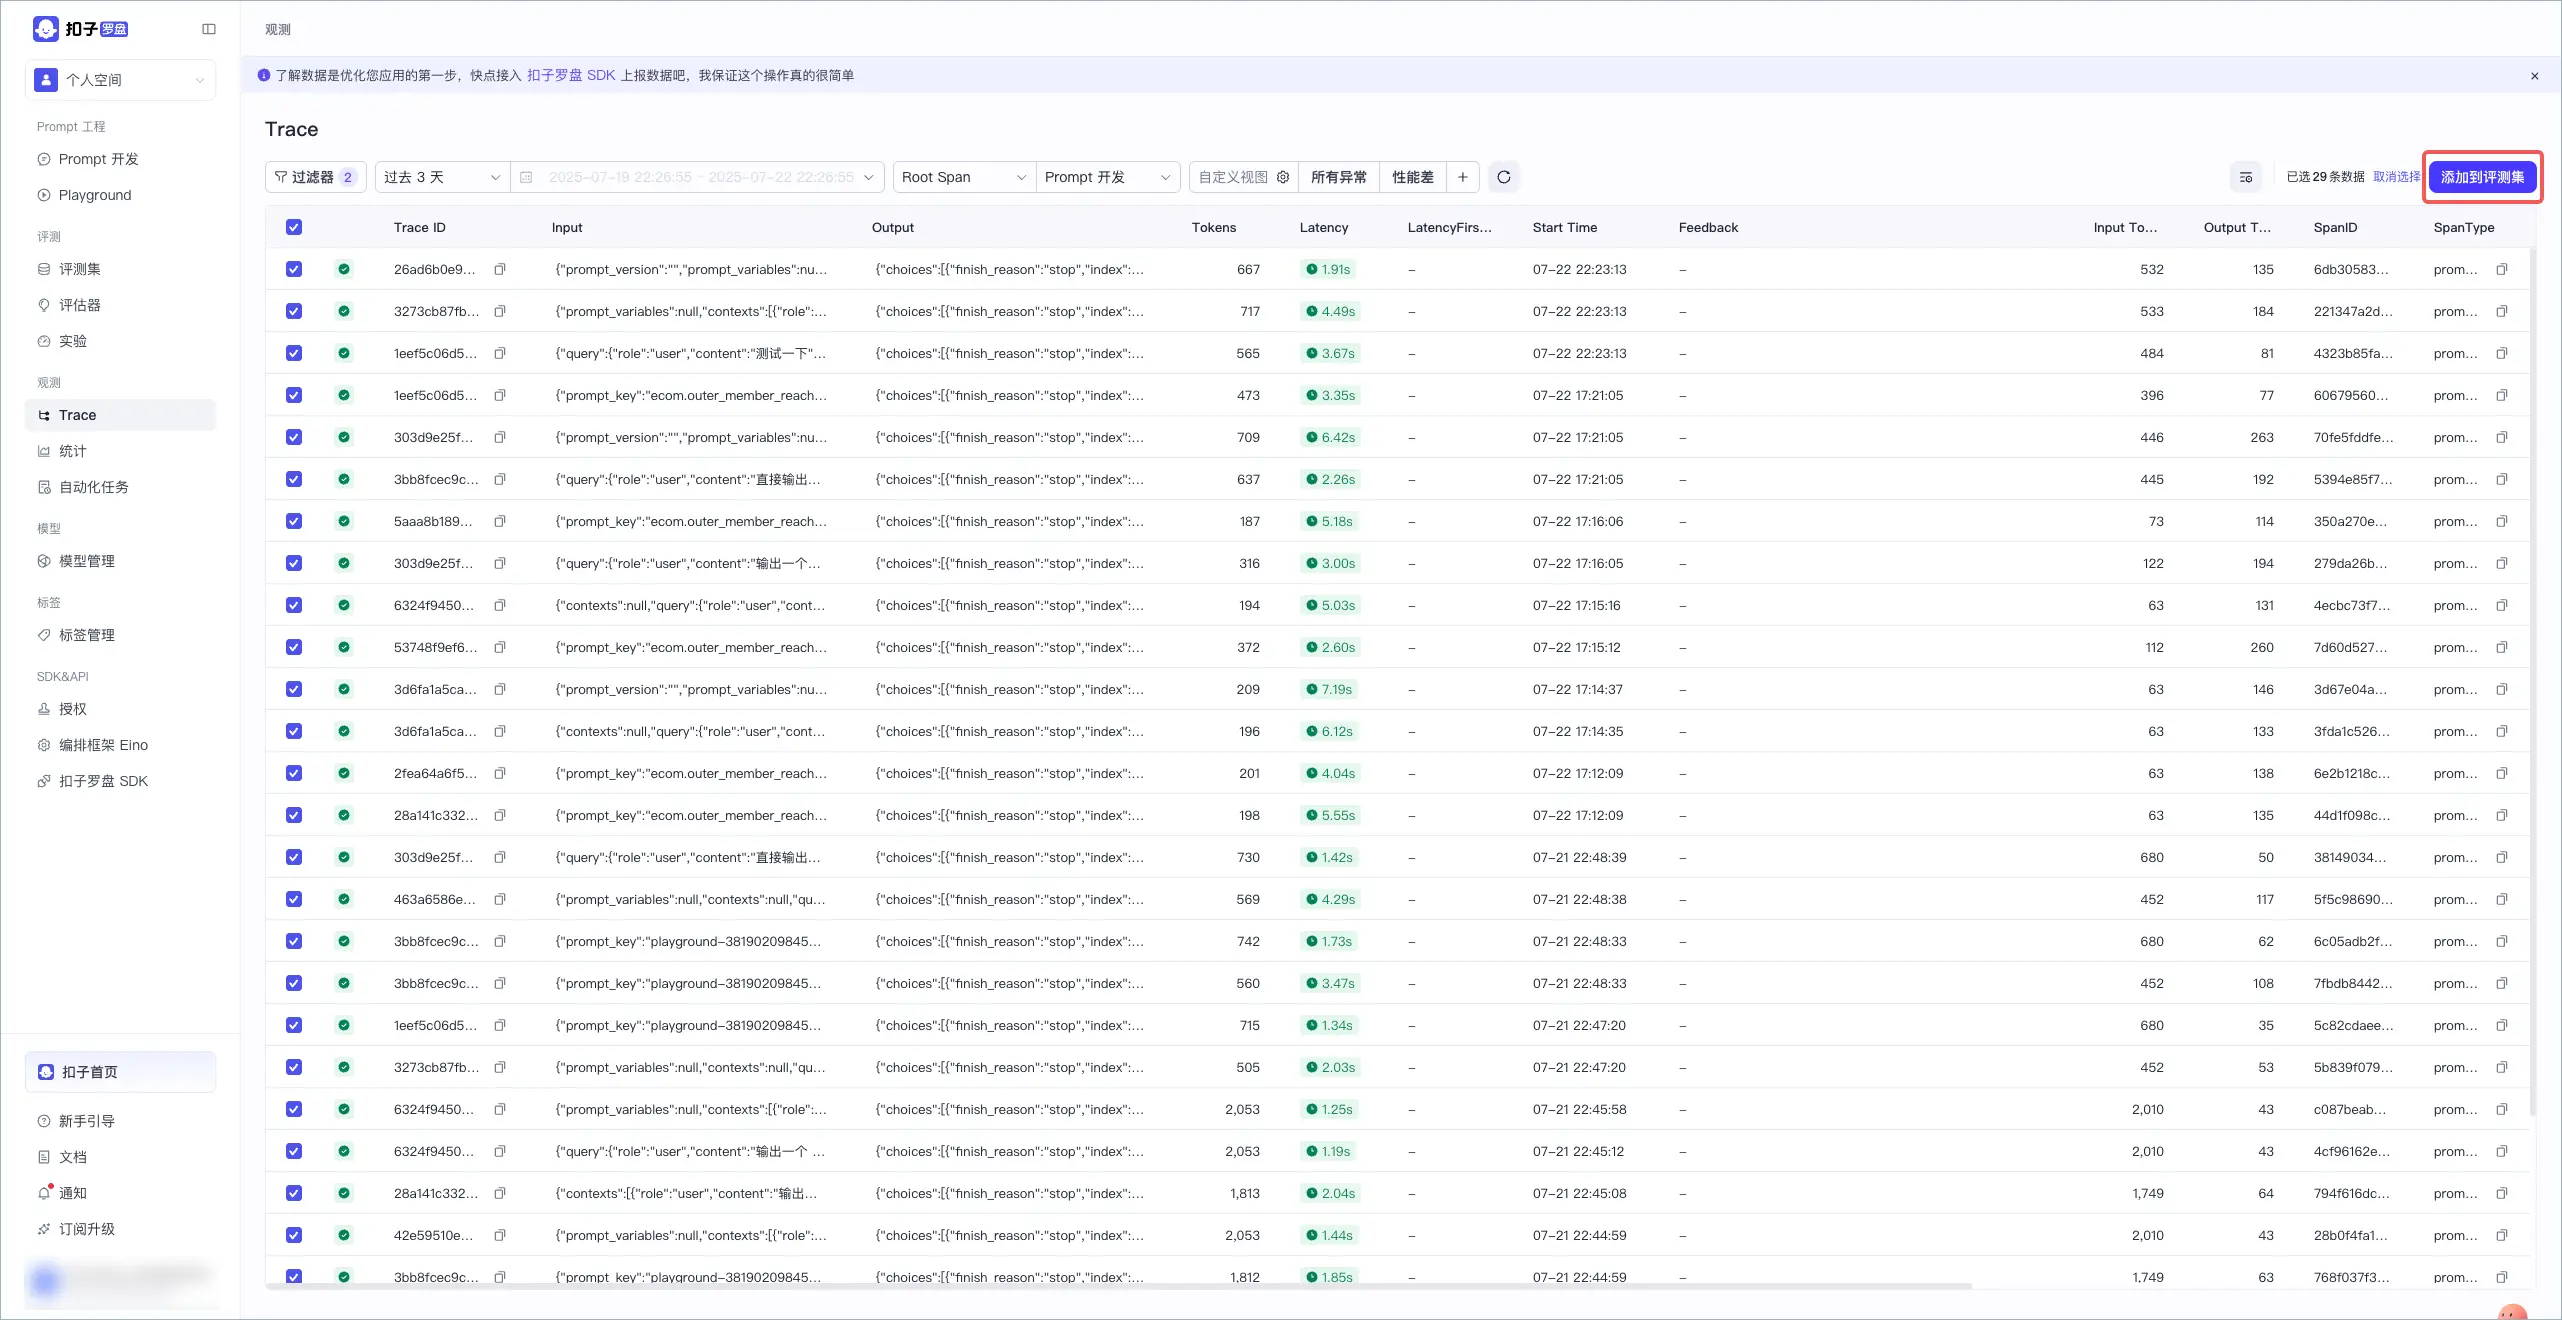2562x1320 pixels.
Task: Copy Trace ID 3273cb87fb in second row
Action: tap(500, 311)
